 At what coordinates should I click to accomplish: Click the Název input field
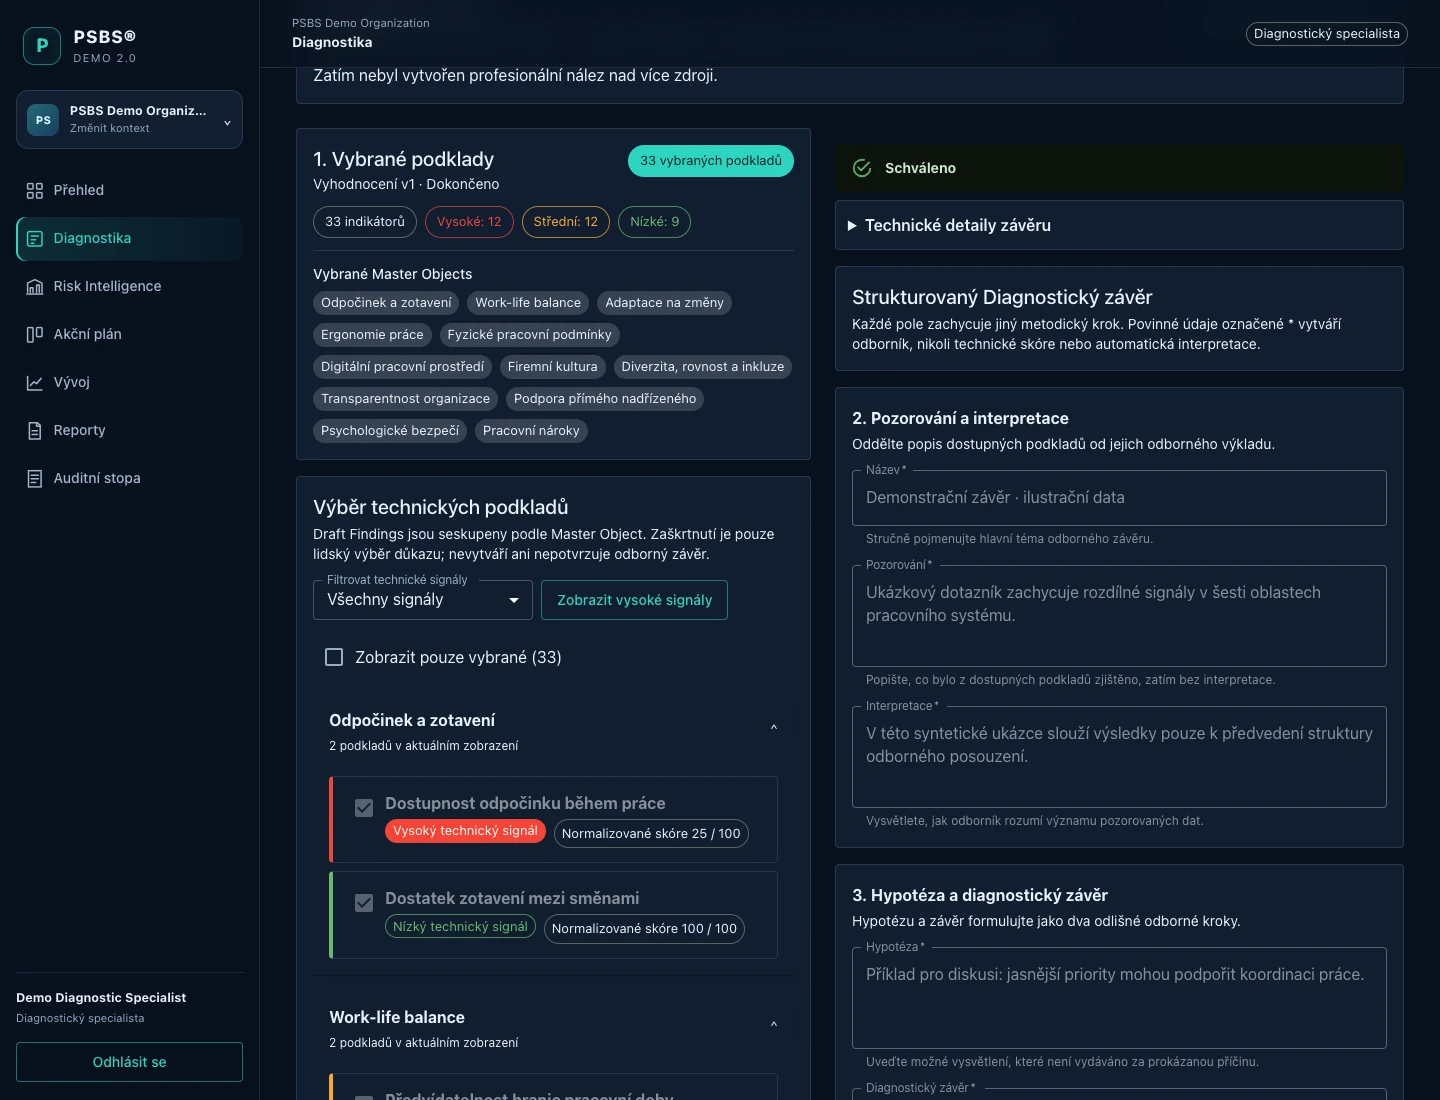(x=1119, y=498)
